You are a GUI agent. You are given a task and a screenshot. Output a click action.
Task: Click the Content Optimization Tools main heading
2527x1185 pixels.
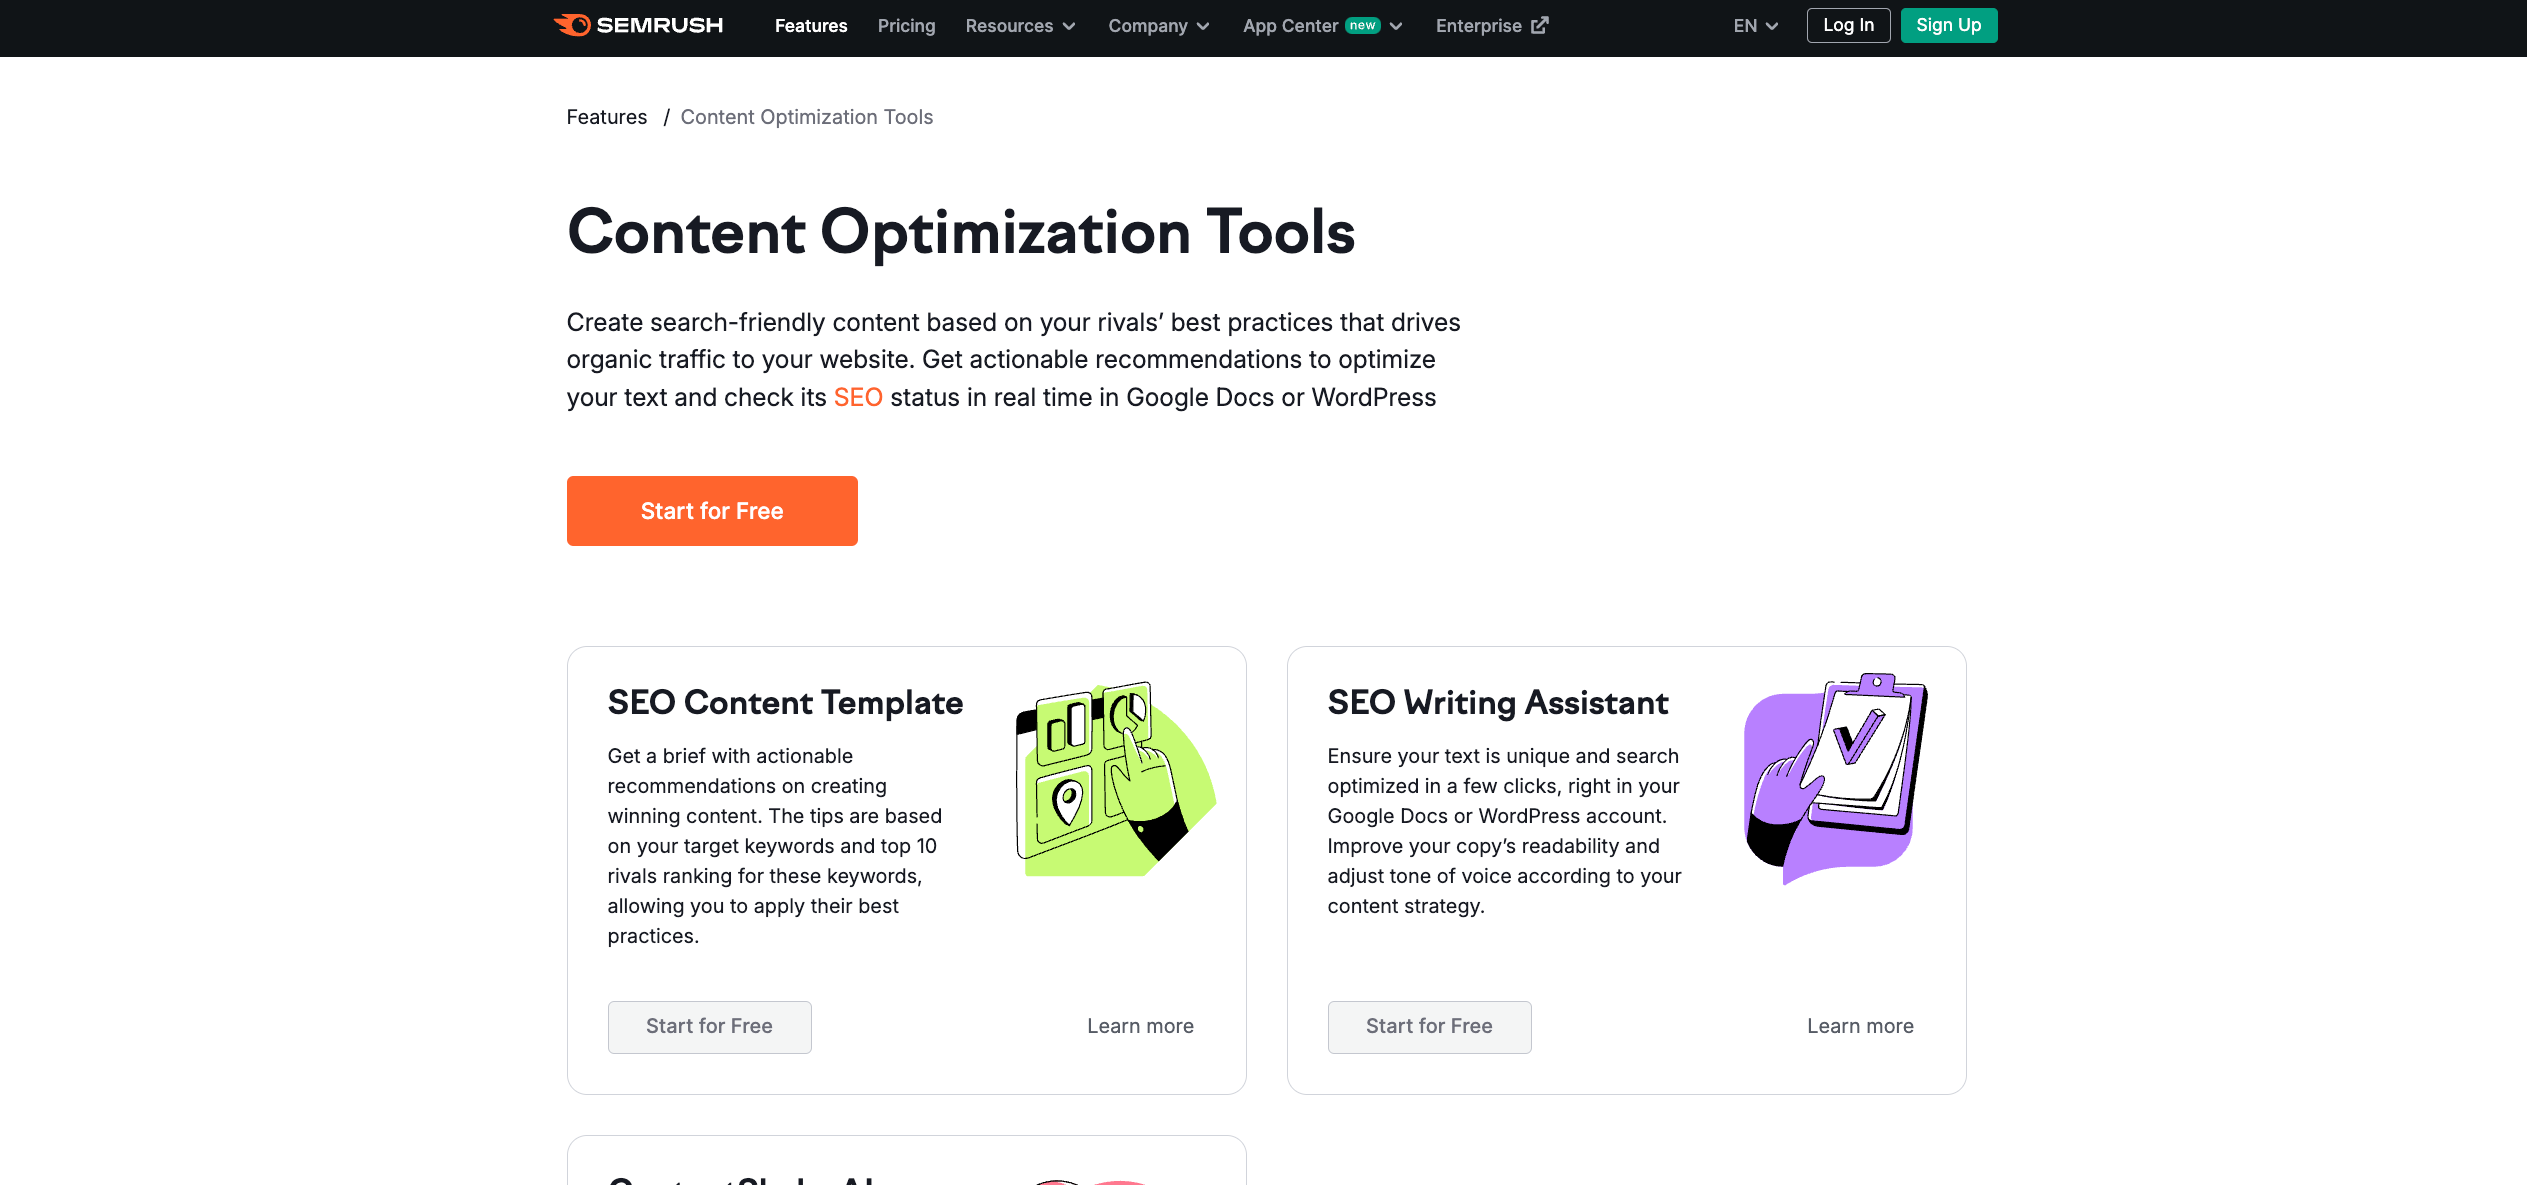(x=961, y=232)
